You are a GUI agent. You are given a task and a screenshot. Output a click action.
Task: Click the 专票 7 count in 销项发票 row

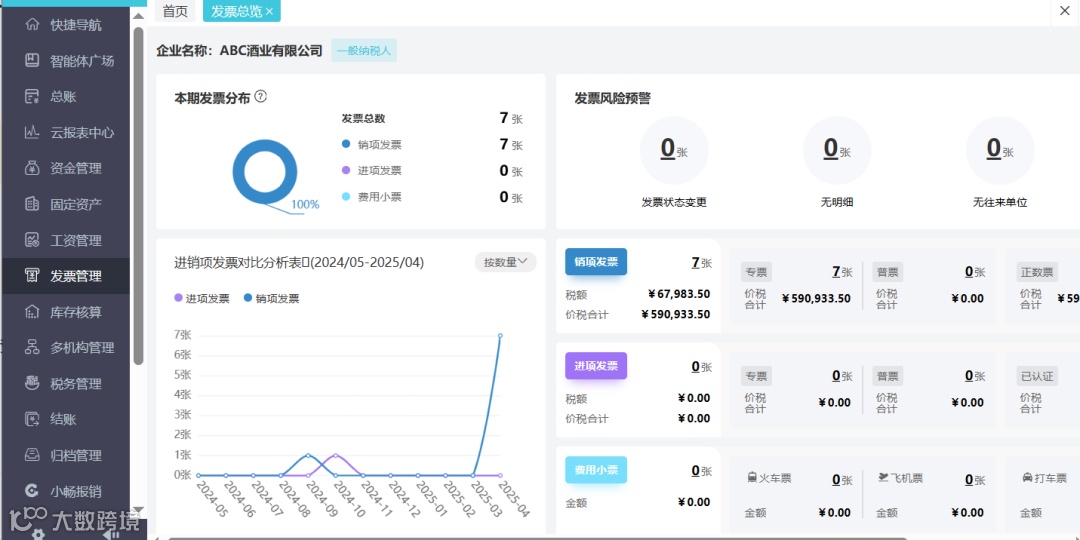(836, 272)
